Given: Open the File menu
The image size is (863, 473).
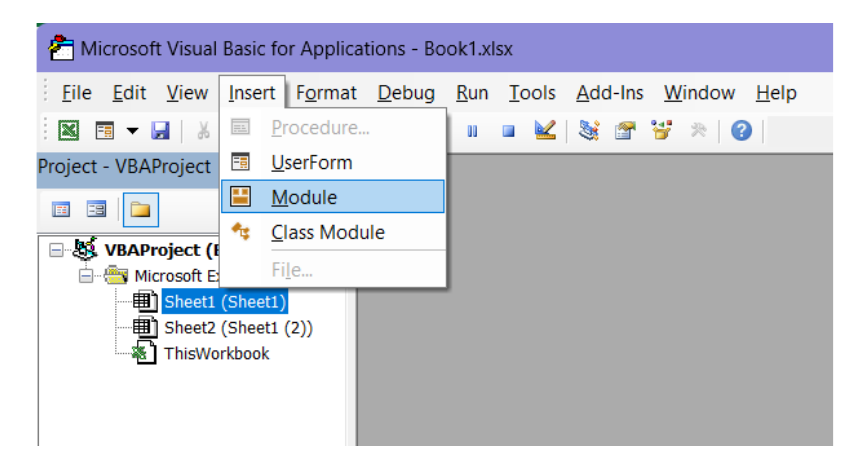Looking at the screenshot, I should pyautogui.click(x=77, y=93).
